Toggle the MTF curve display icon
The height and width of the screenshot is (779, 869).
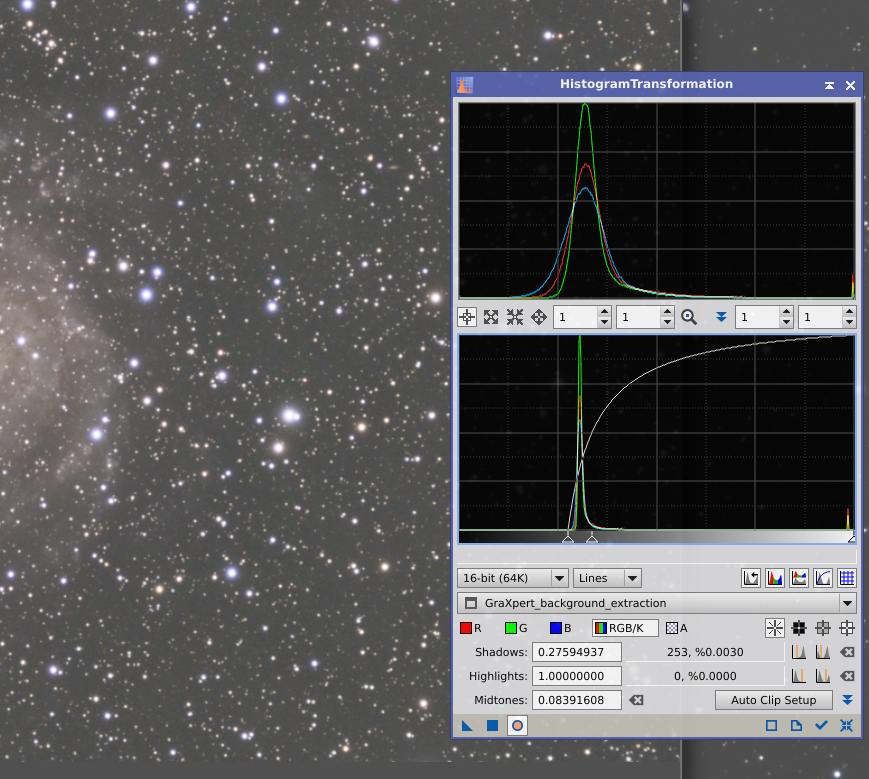(x=823, y=578)
